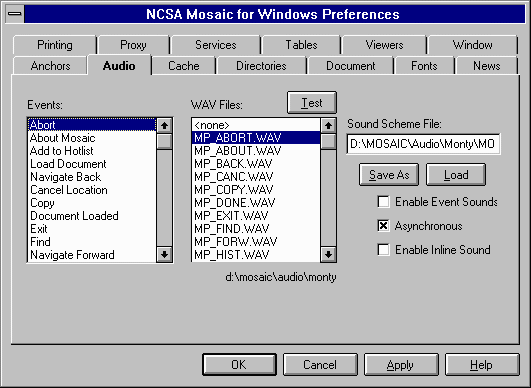This screenshot has width=531, height=388.
Task: Click the WAV Files scrollbar thumb
Action: tap(328, 141)
